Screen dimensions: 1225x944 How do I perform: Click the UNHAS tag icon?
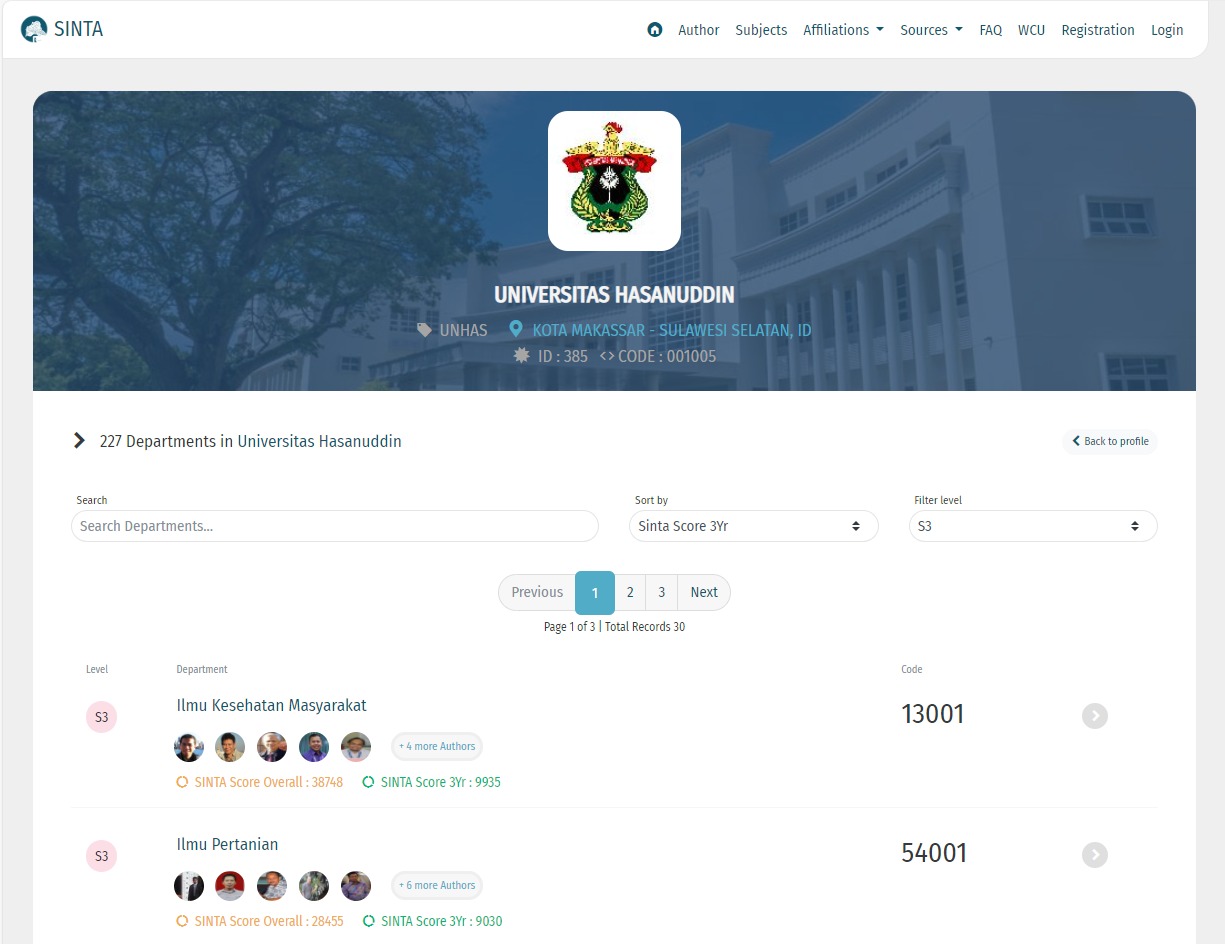tap(424, 330)
